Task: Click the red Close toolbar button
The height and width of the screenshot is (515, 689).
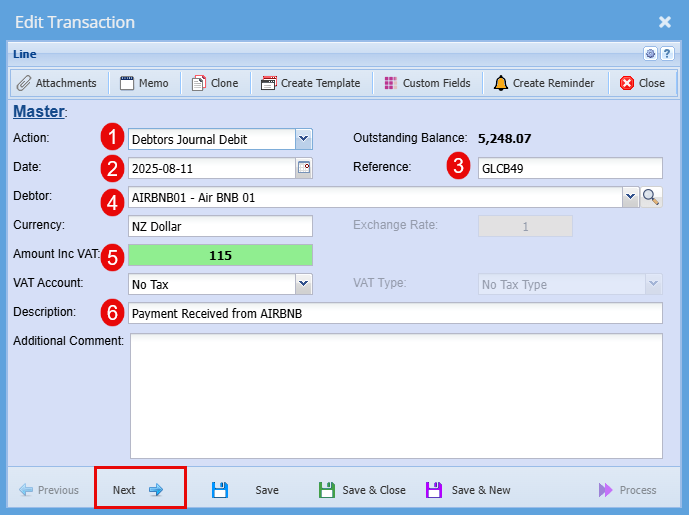Action: tap(641, 83)
